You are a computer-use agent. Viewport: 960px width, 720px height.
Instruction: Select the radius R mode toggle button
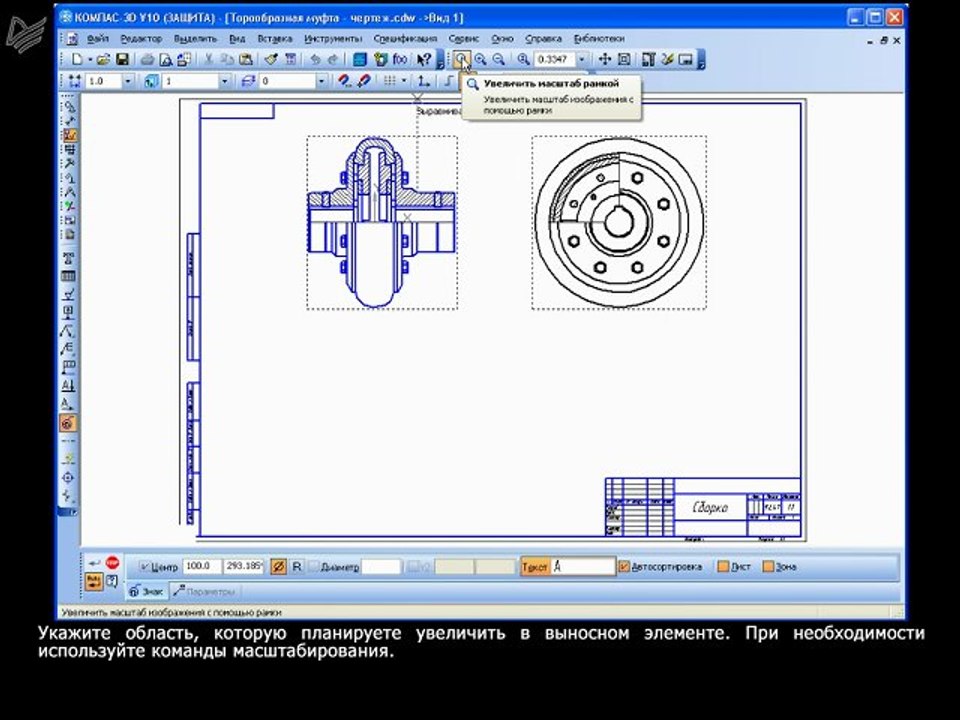tap(297, 567)
